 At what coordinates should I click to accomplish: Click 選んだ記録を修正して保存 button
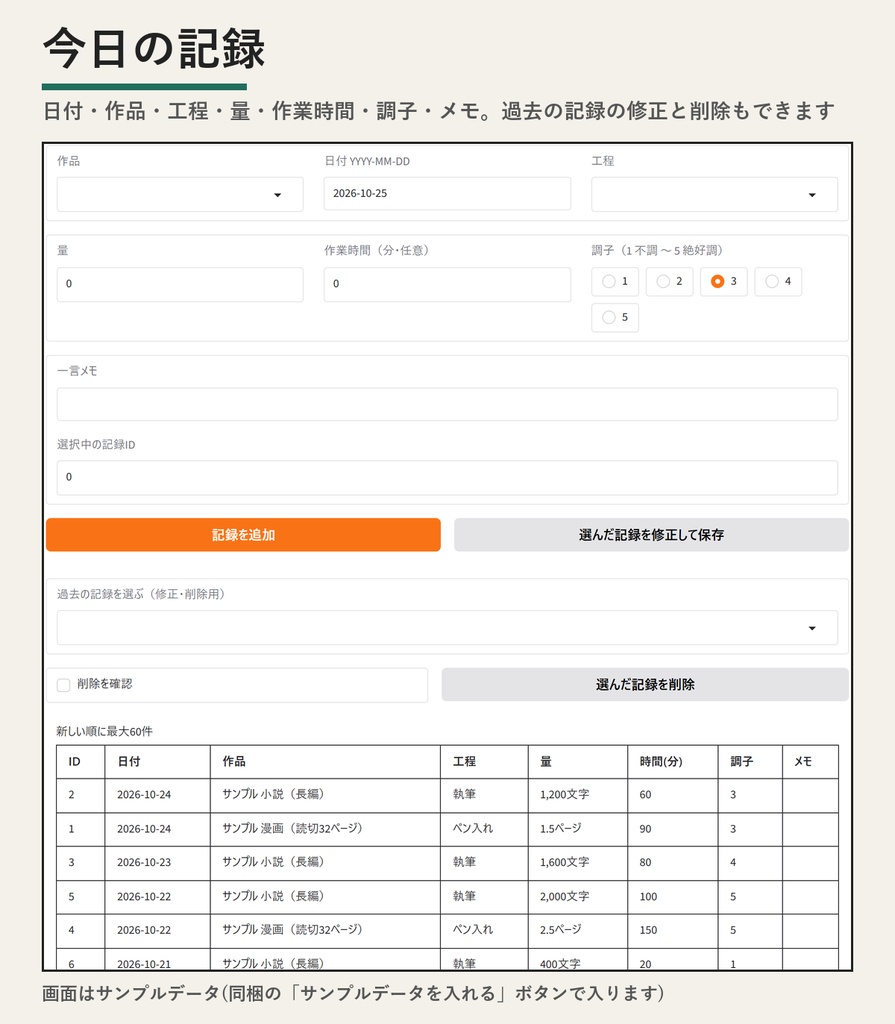point(651,535)
